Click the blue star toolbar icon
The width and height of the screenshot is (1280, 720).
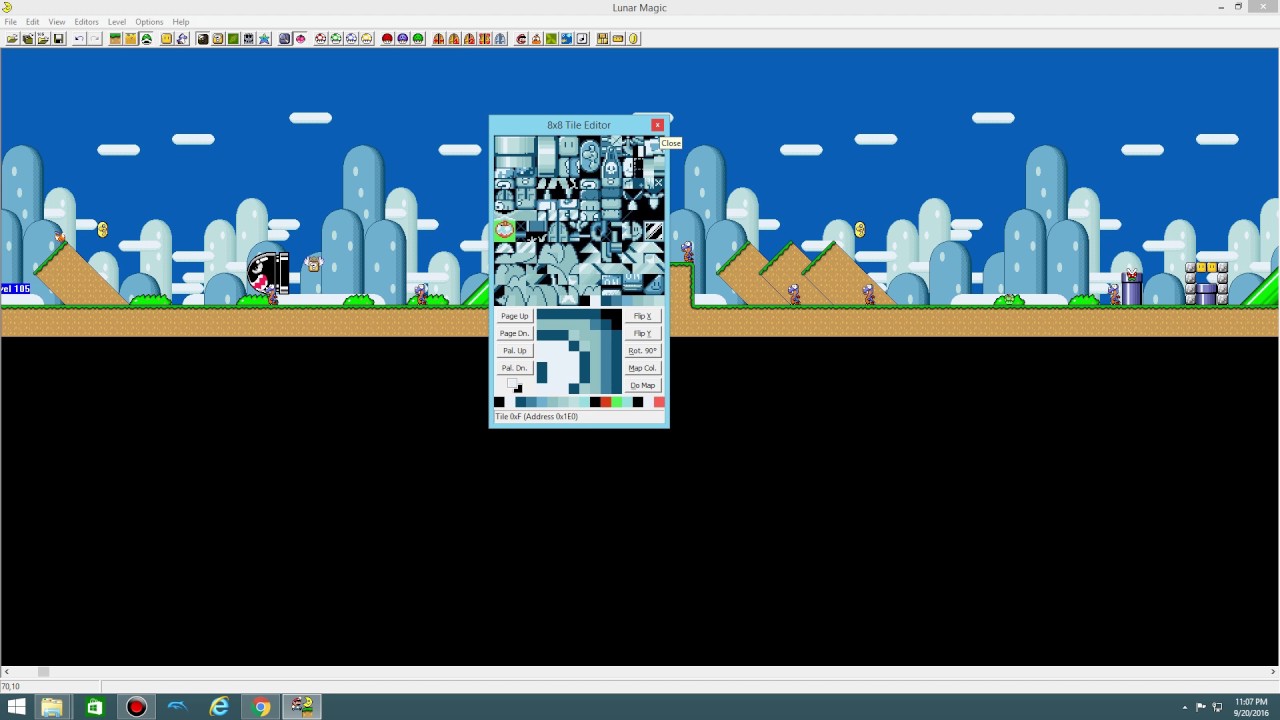264,39
